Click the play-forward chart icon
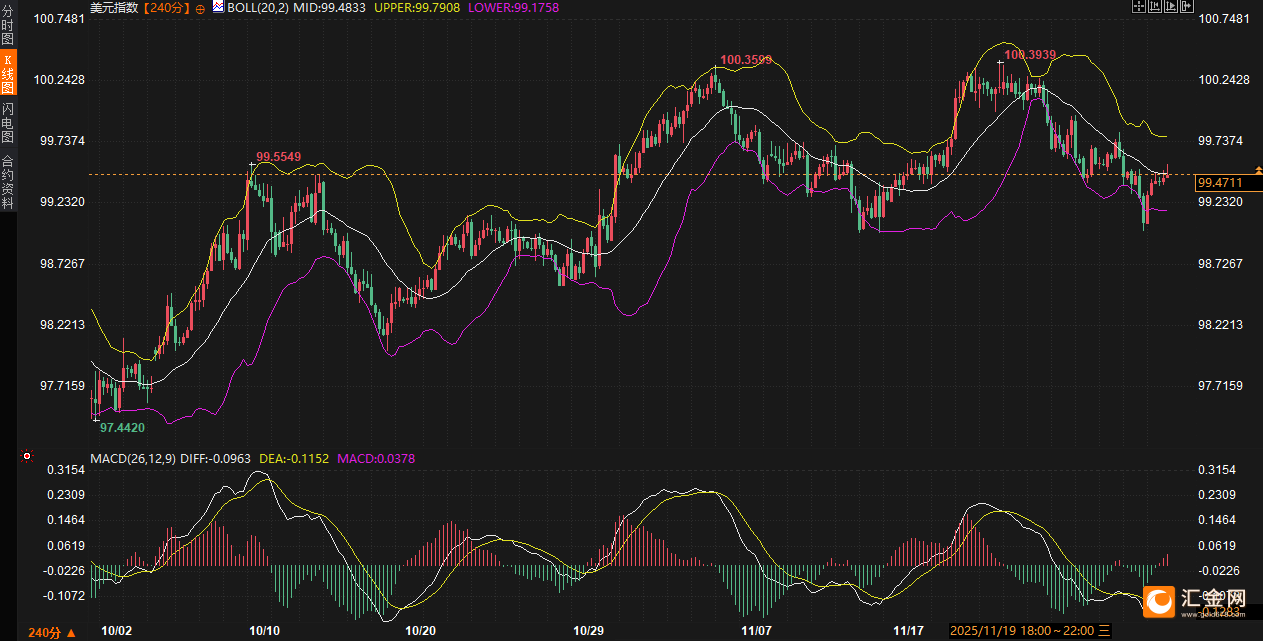The image size is (1263, 641). (x=1173, y=7)
